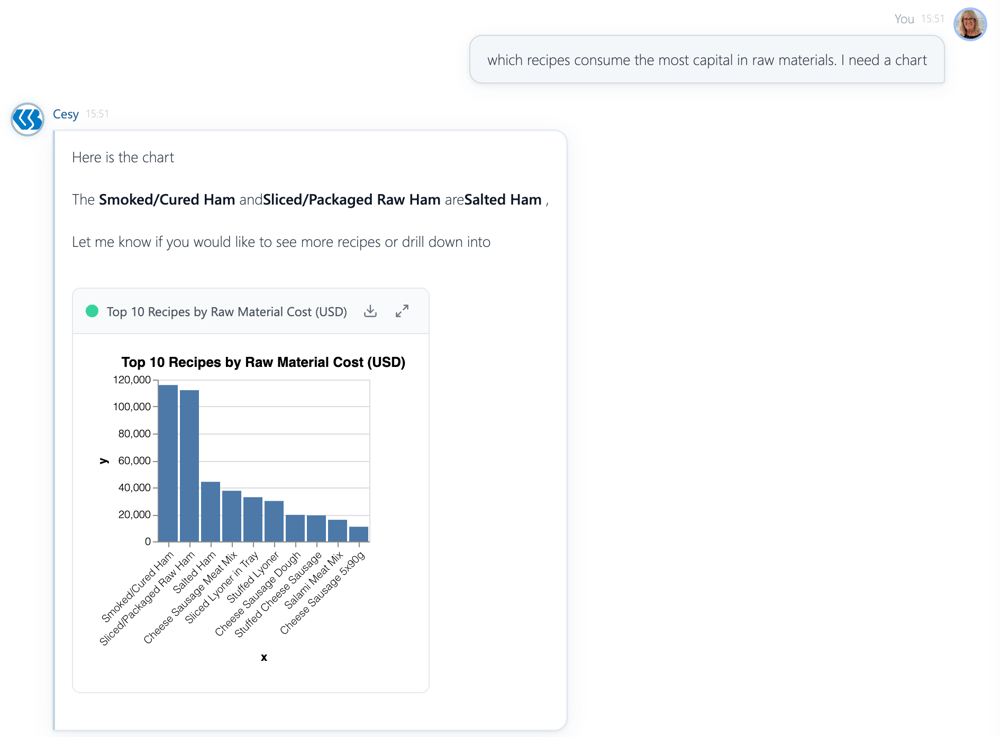The height and width of the screenshot is (737, 1000).
Task: Click the 100,000 y-axis label
Action: (x=132, y=407)
